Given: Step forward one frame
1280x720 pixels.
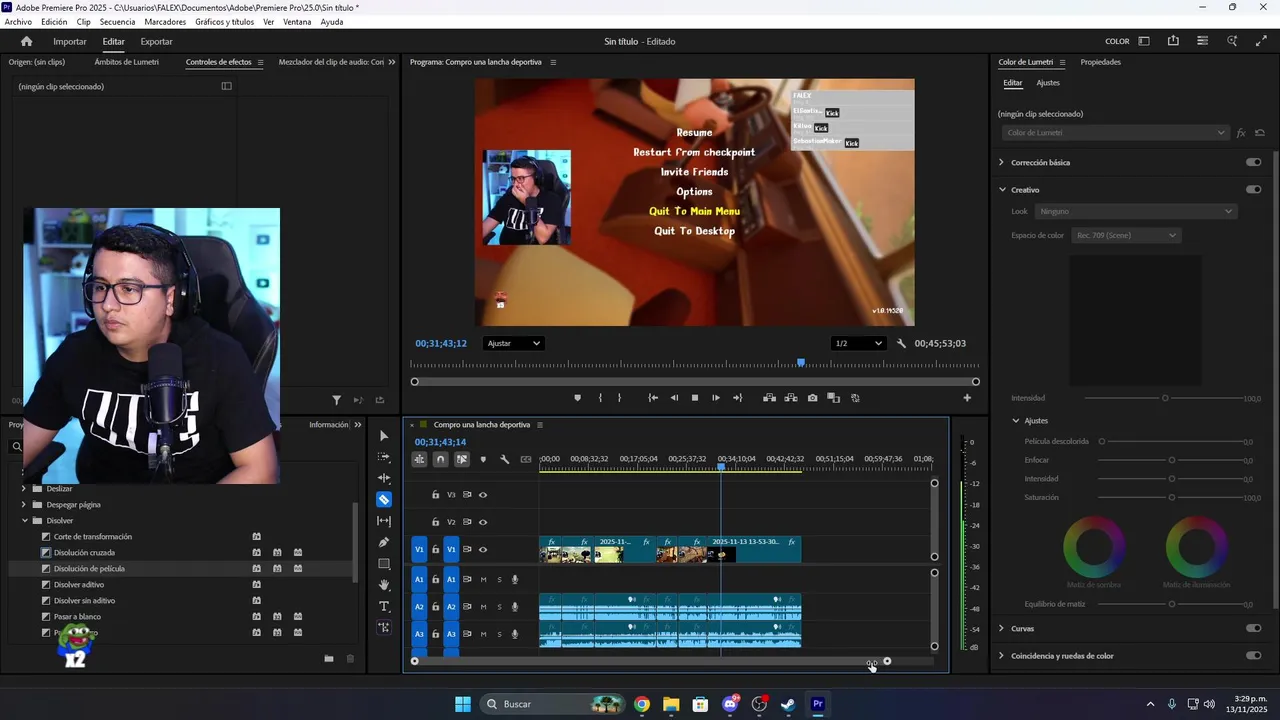Looking at the screenshot, I should point(716,398).
